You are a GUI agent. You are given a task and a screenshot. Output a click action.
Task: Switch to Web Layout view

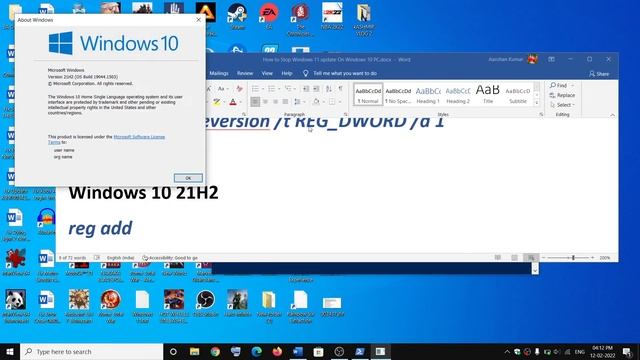(x=531, y=258)
